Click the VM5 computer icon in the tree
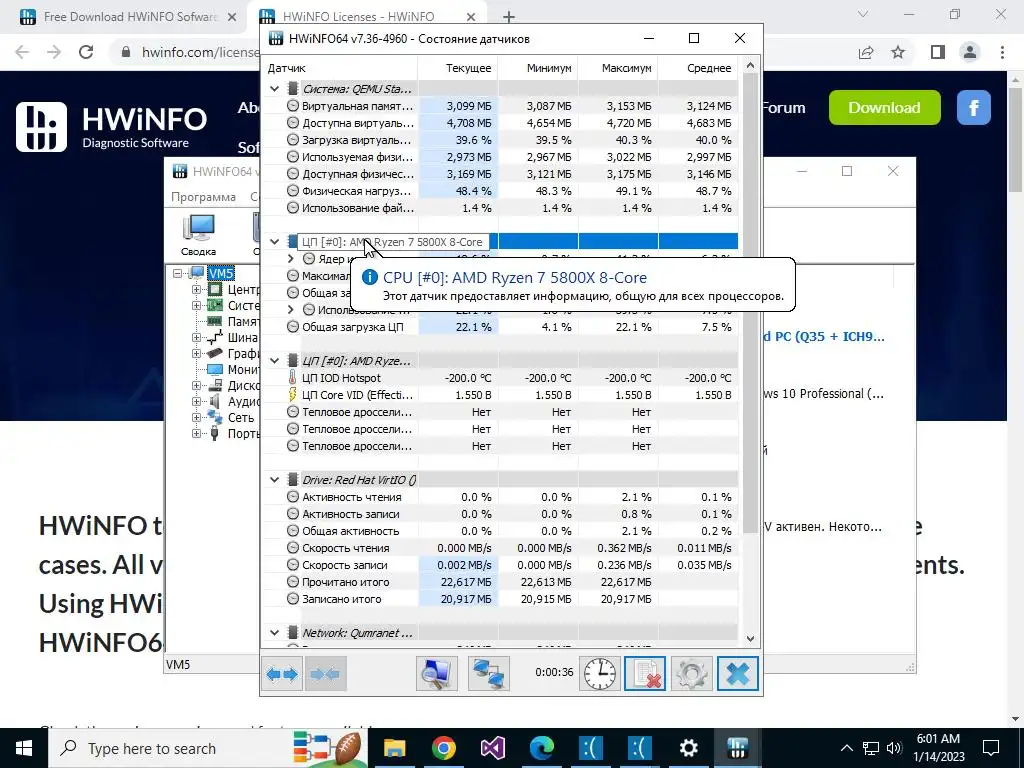 pyautogui.click(x=197, y=273)
